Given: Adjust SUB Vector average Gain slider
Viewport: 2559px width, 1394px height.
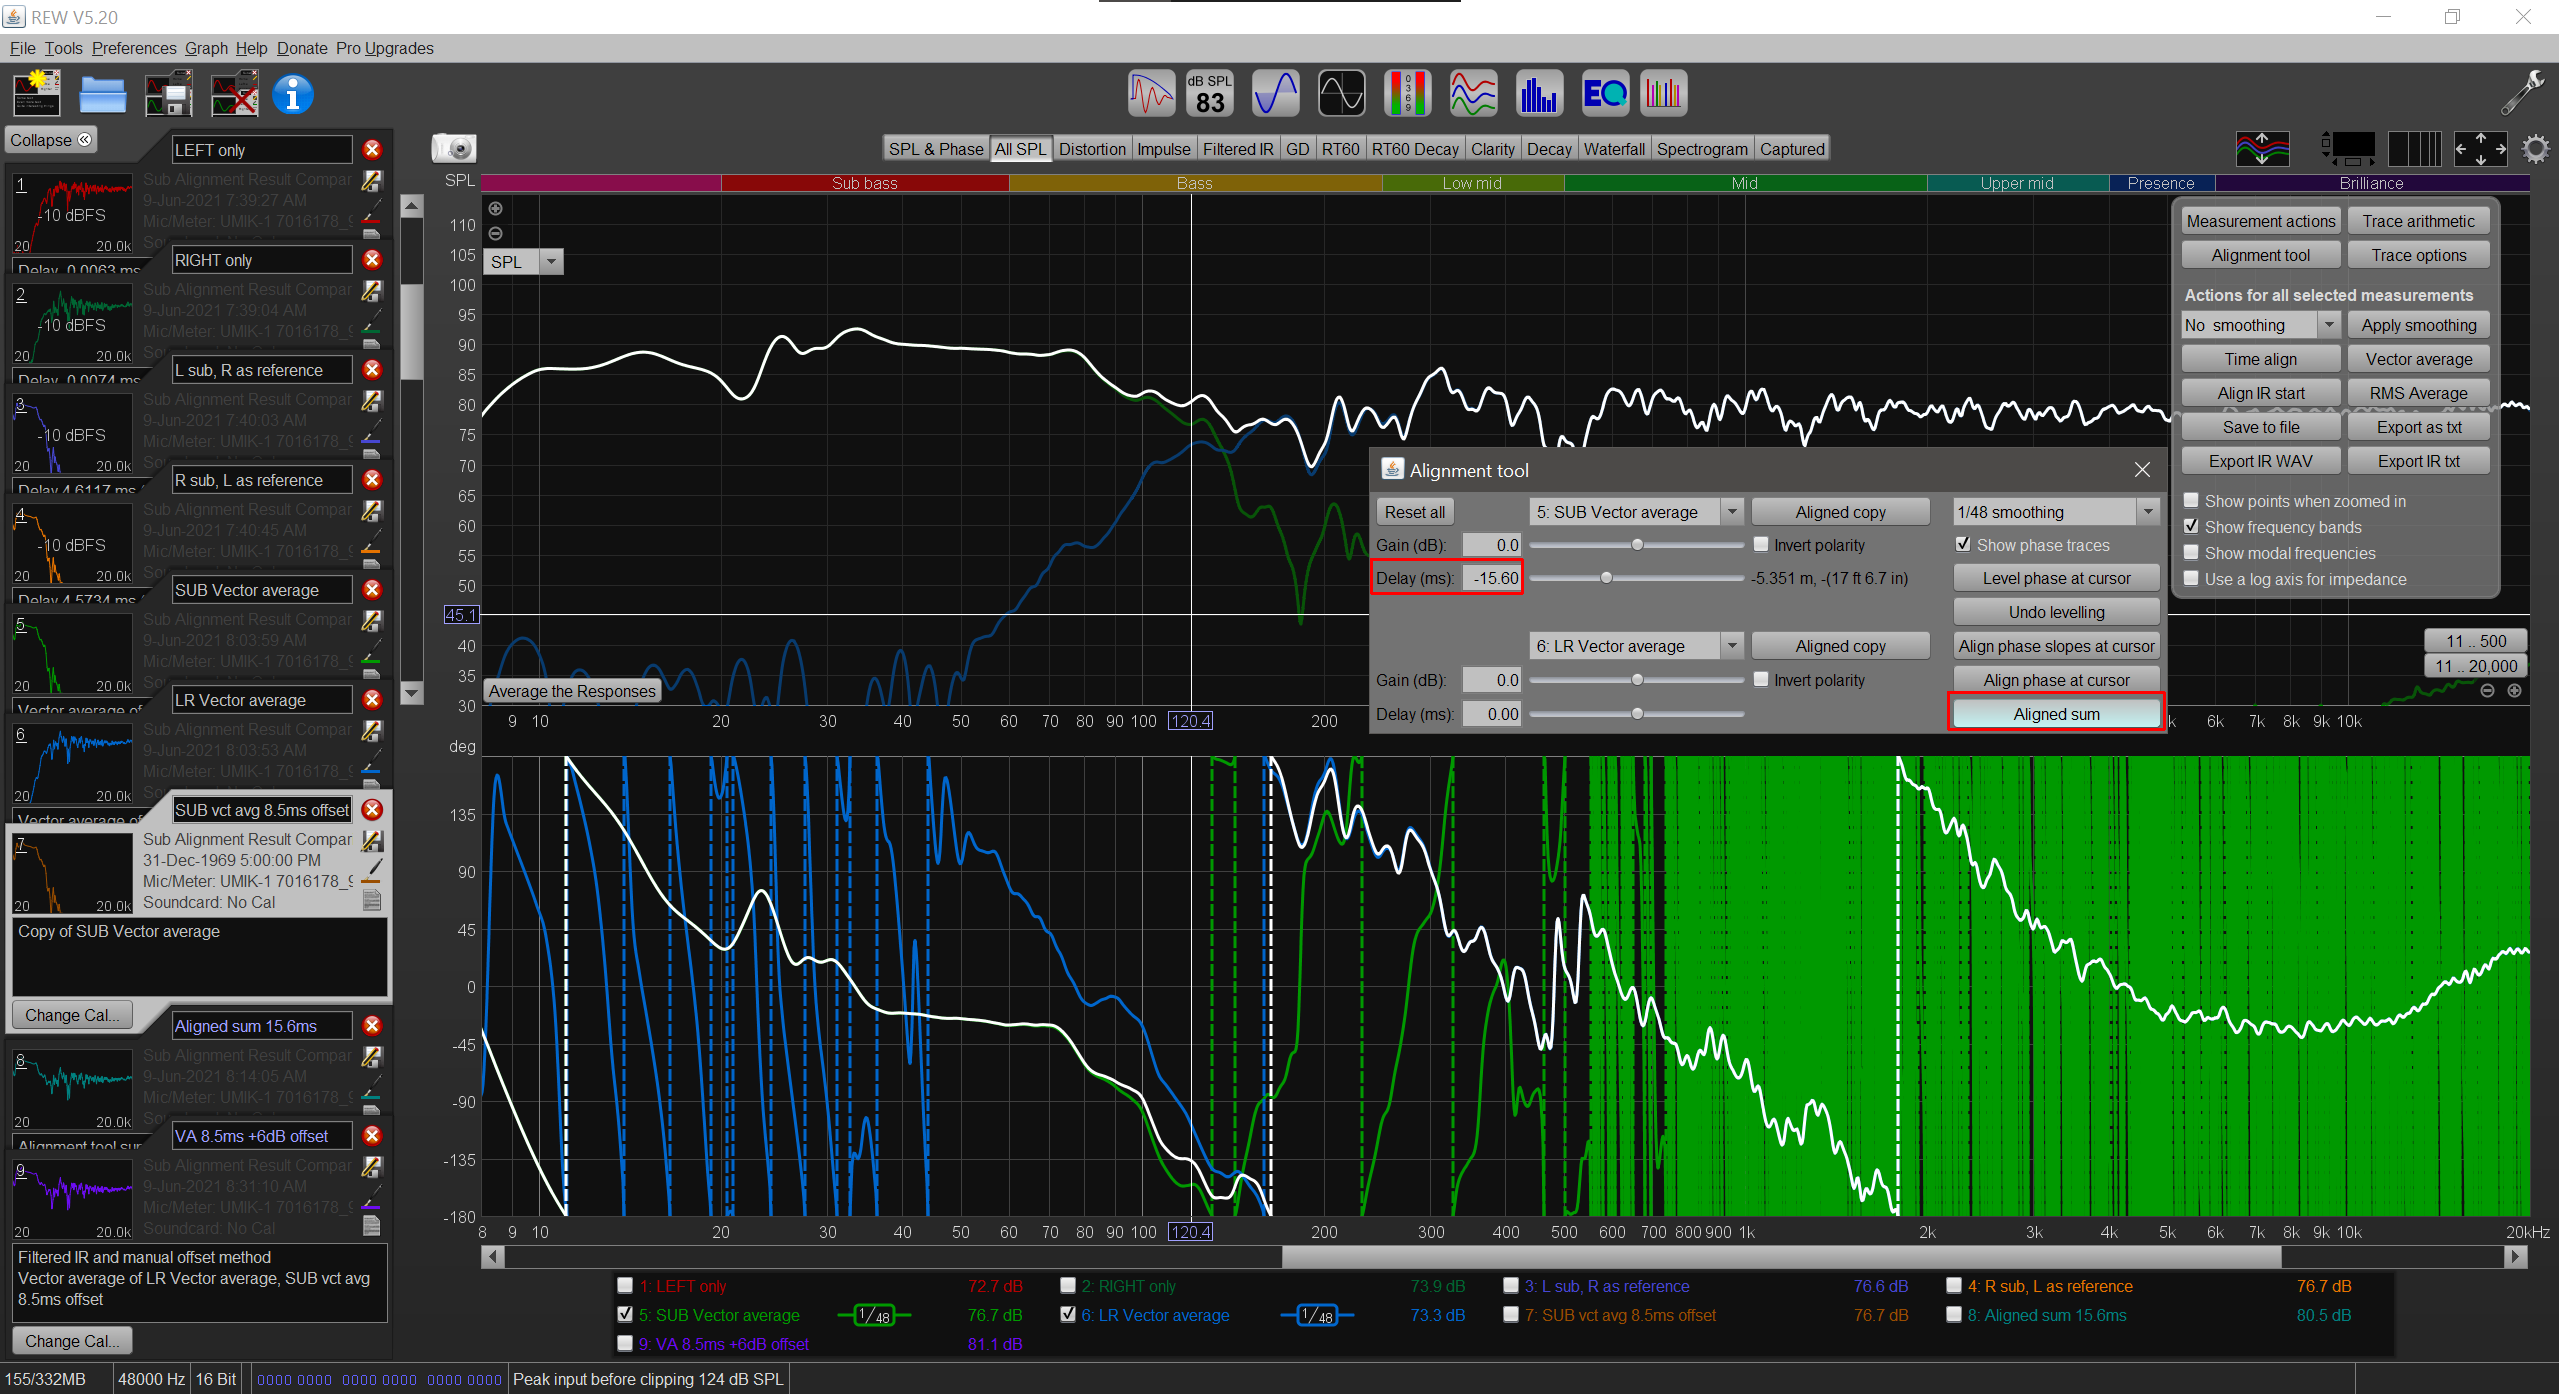Looking at the screenshot, I should [x=1637, y=544].
